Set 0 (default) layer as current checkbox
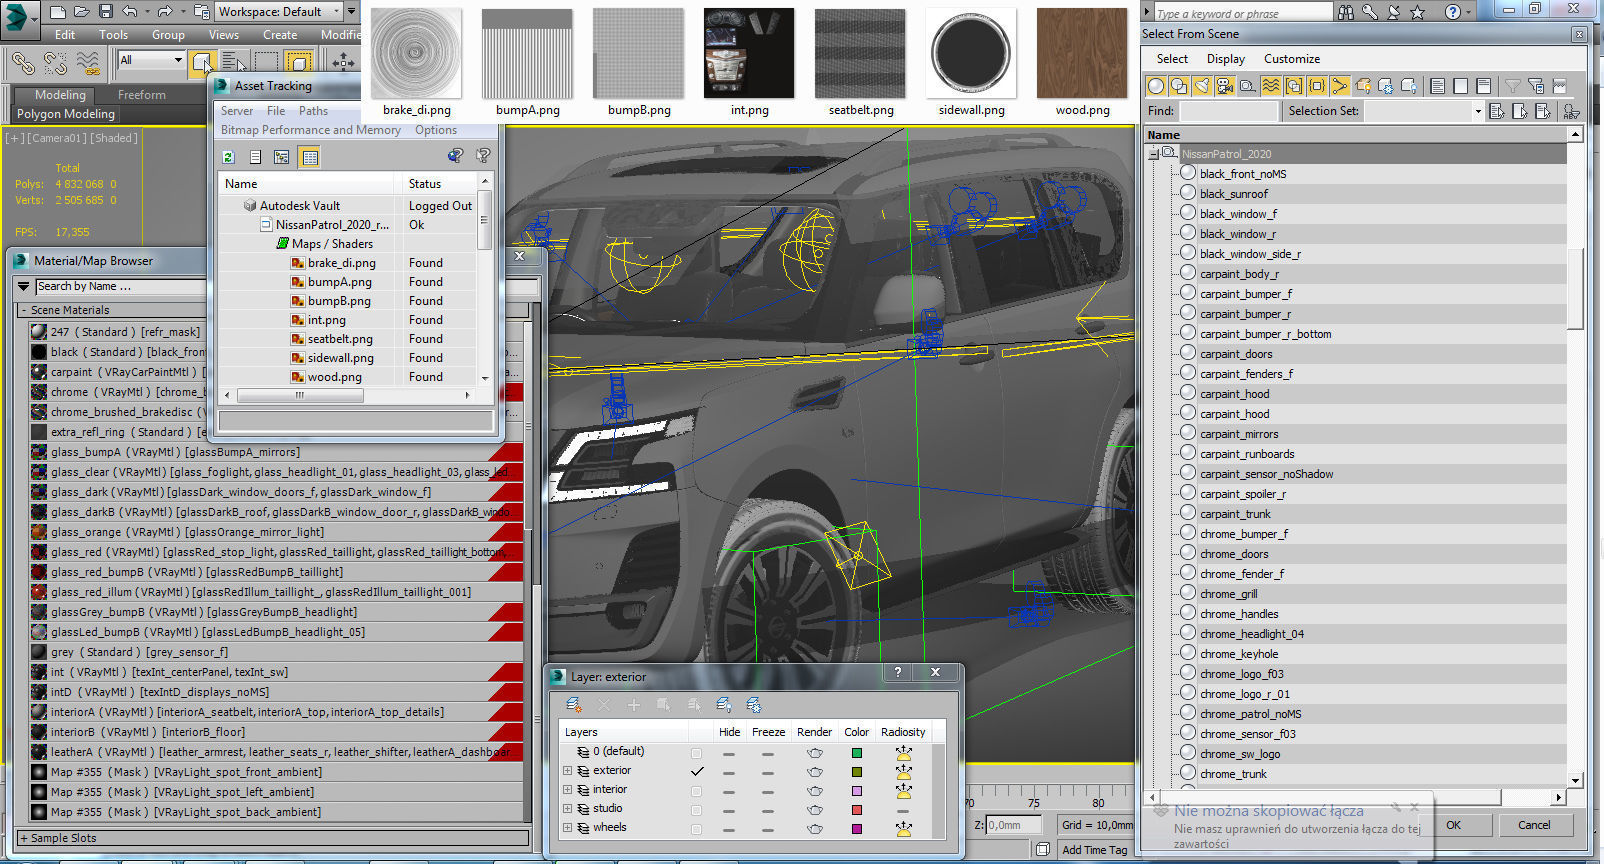Screen dimensions: 1604x864 tap(697, 753)
